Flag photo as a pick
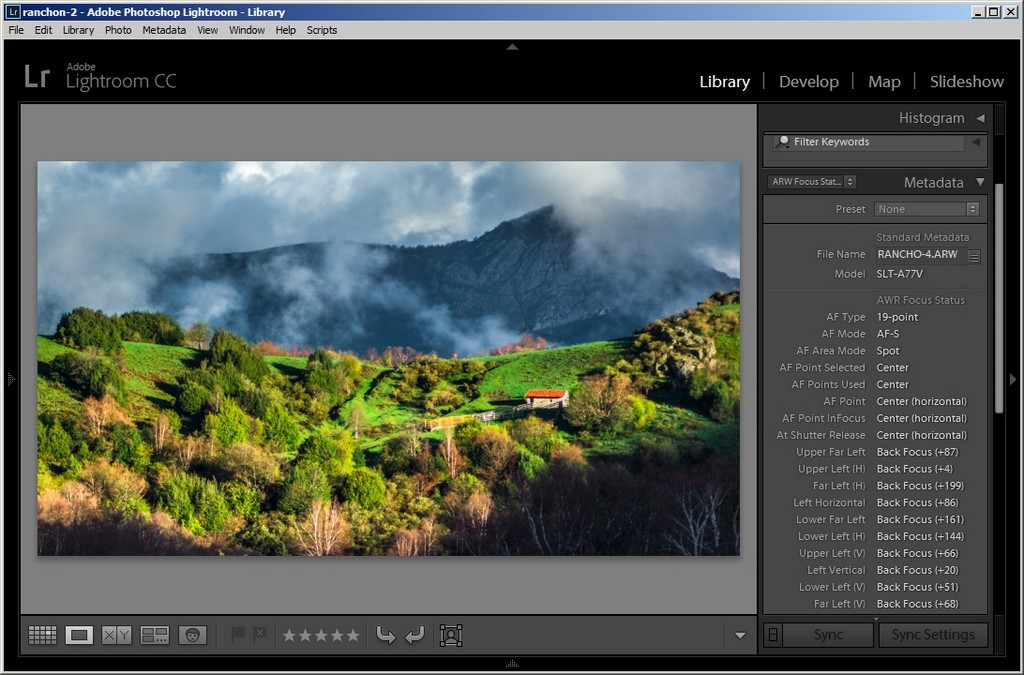Screen dimensions: 1024x675 point(238,634)
